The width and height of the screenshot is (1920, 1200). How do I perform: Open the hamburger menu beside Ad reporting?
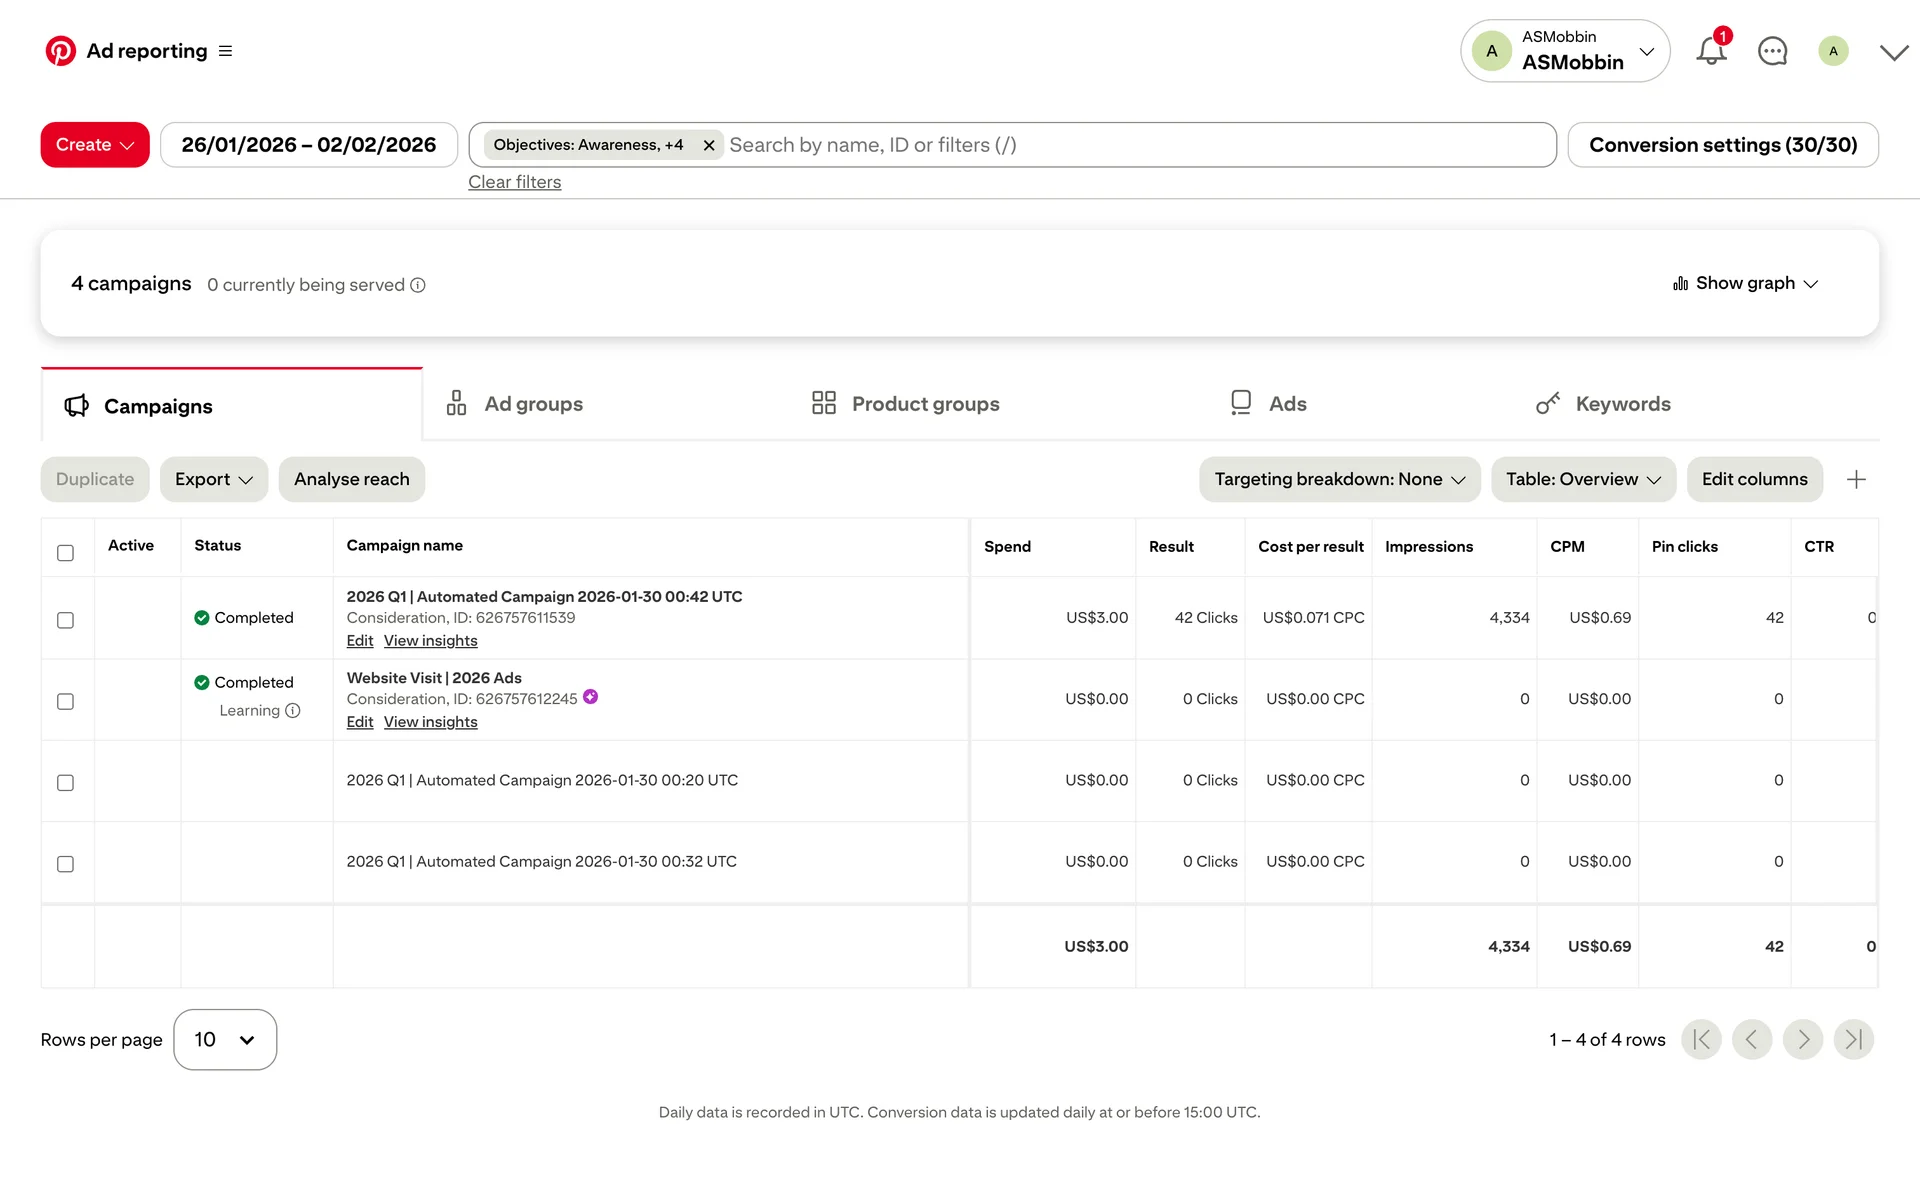226,51
